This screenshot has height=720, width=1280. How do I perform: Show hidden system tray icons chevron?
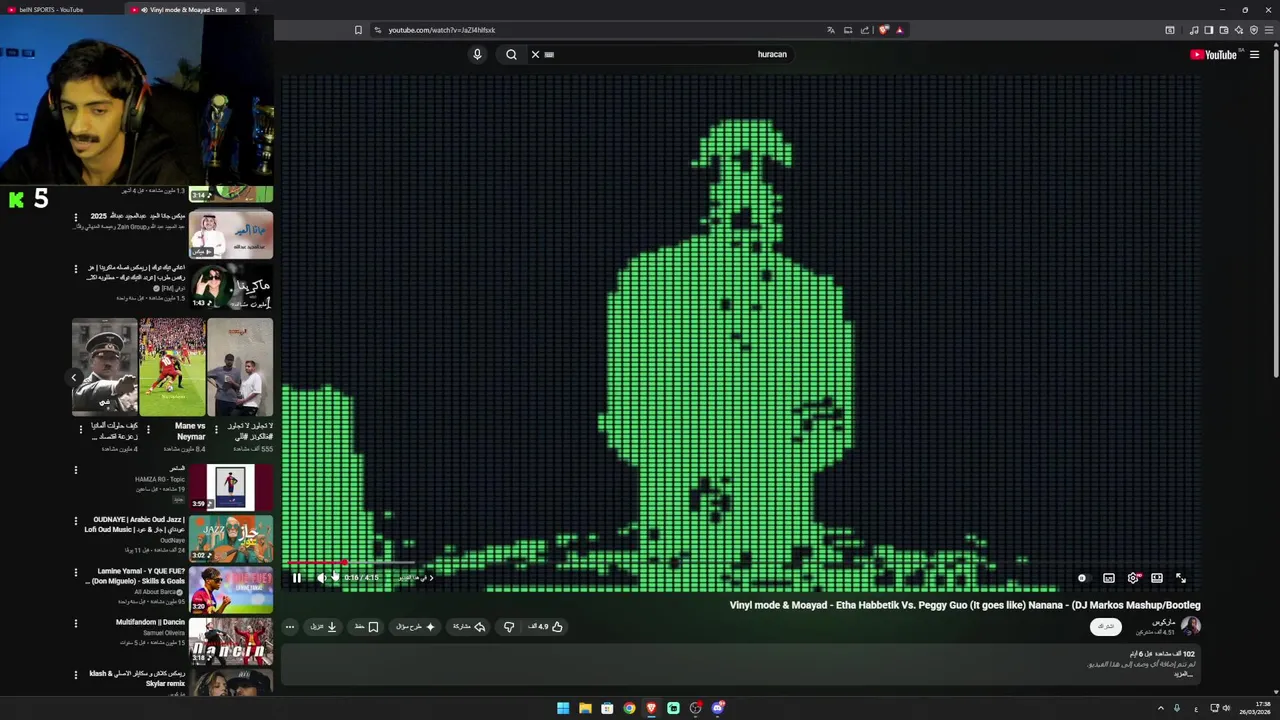[1161, 708]
